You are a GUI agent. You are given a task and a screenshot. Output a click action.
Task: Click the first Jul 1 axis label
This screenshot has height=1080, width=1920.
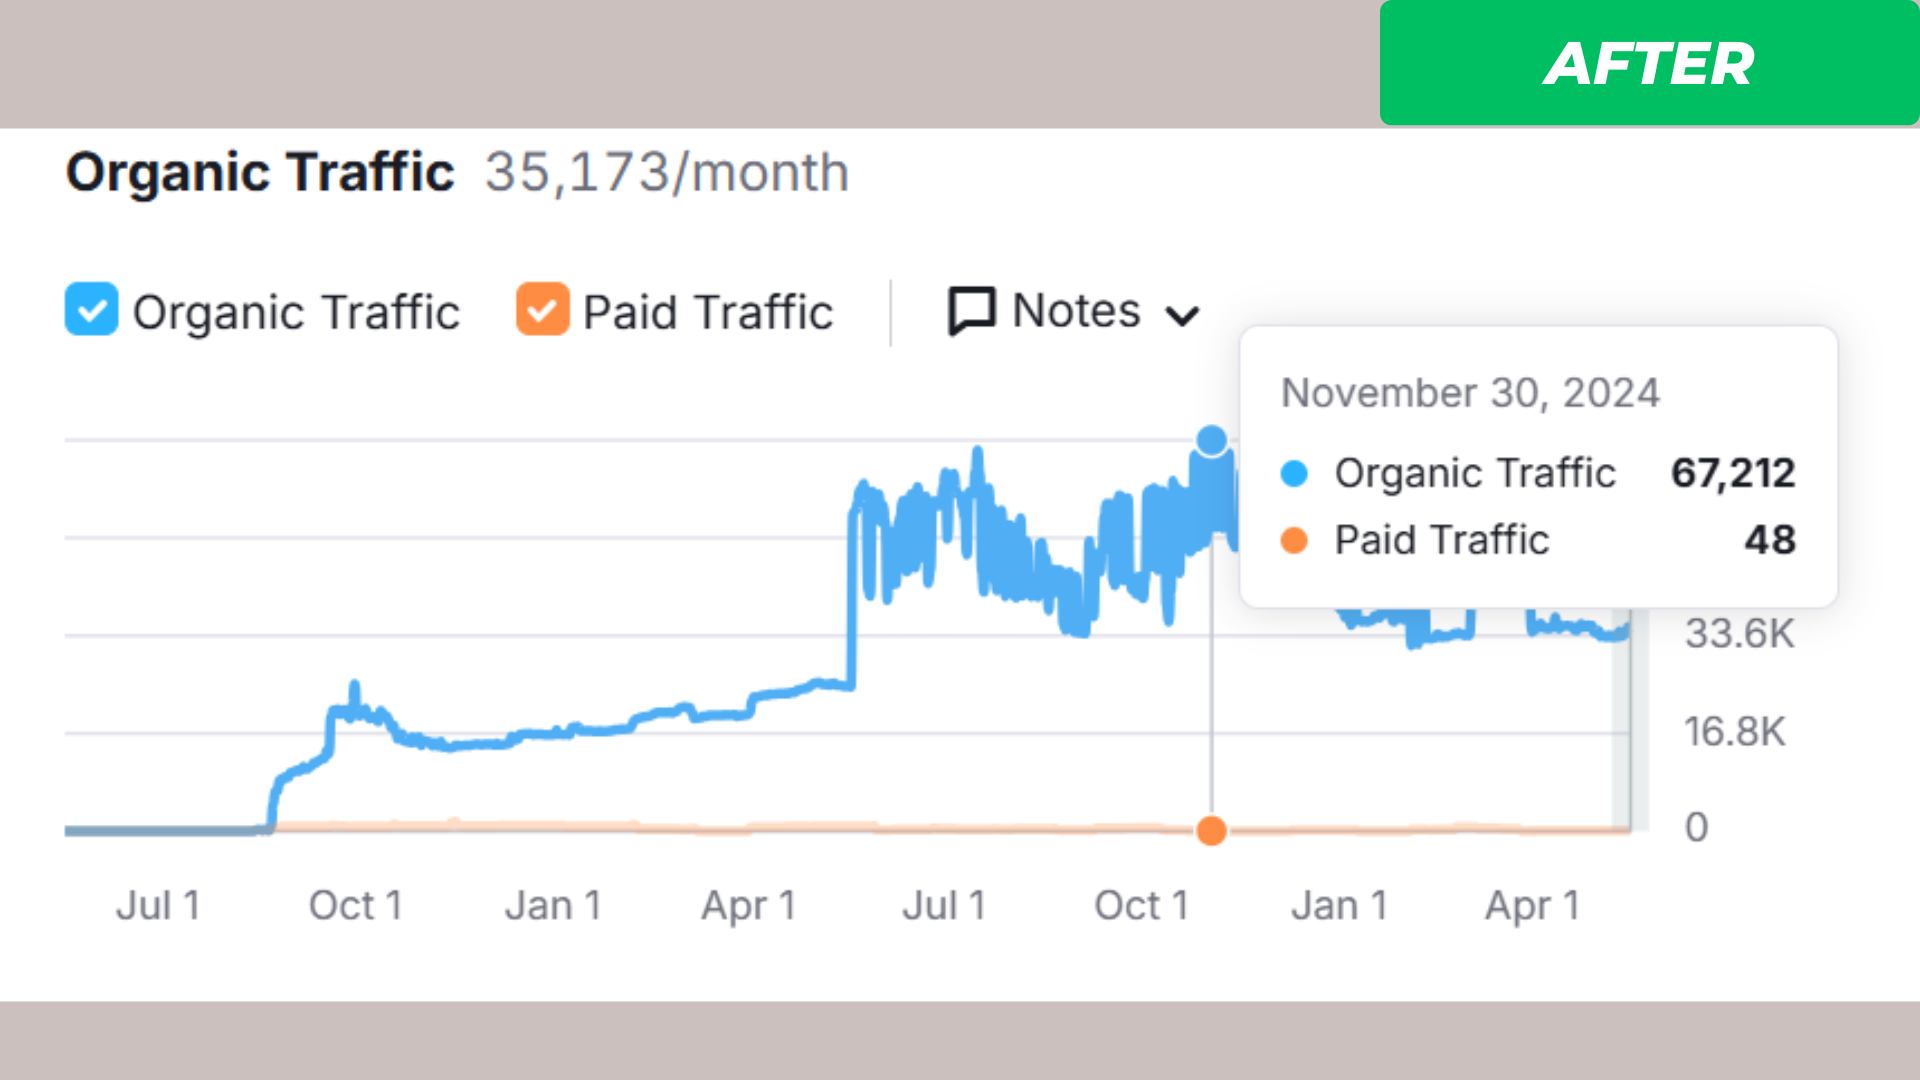pos(158,905)
